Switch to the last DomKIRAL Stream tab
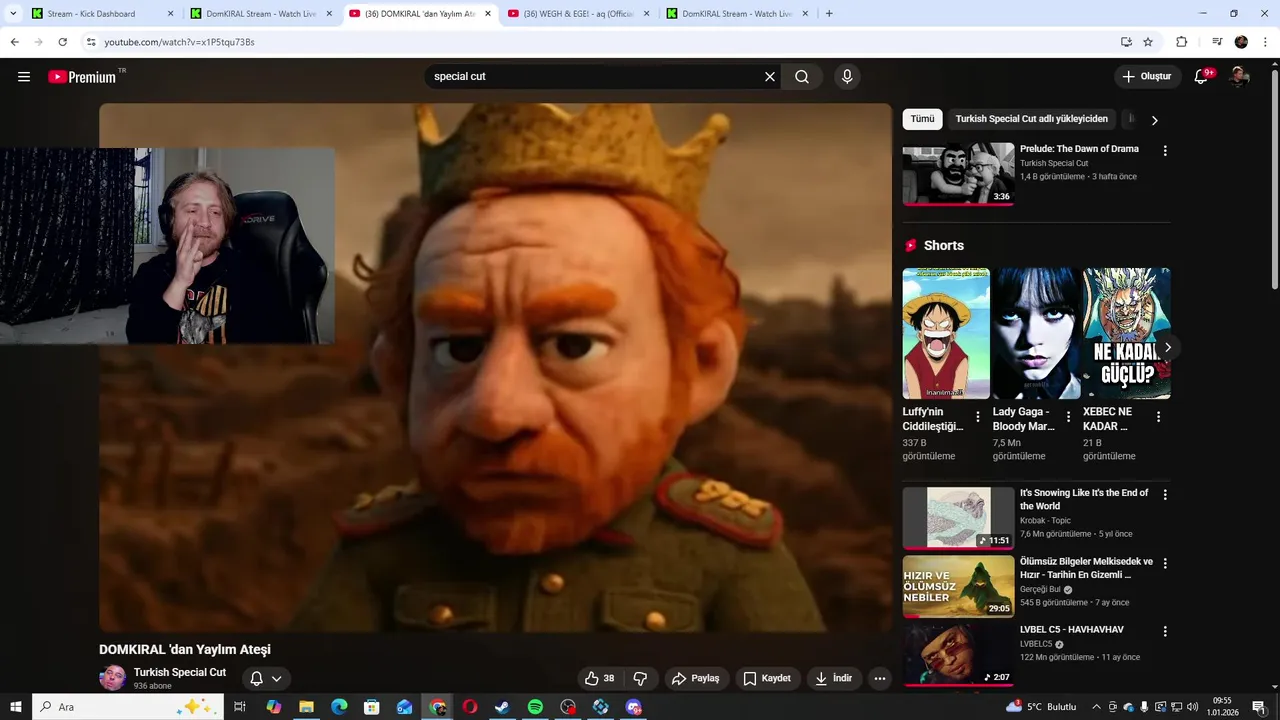Screen dimensions: 1280x720 (738, 14)
